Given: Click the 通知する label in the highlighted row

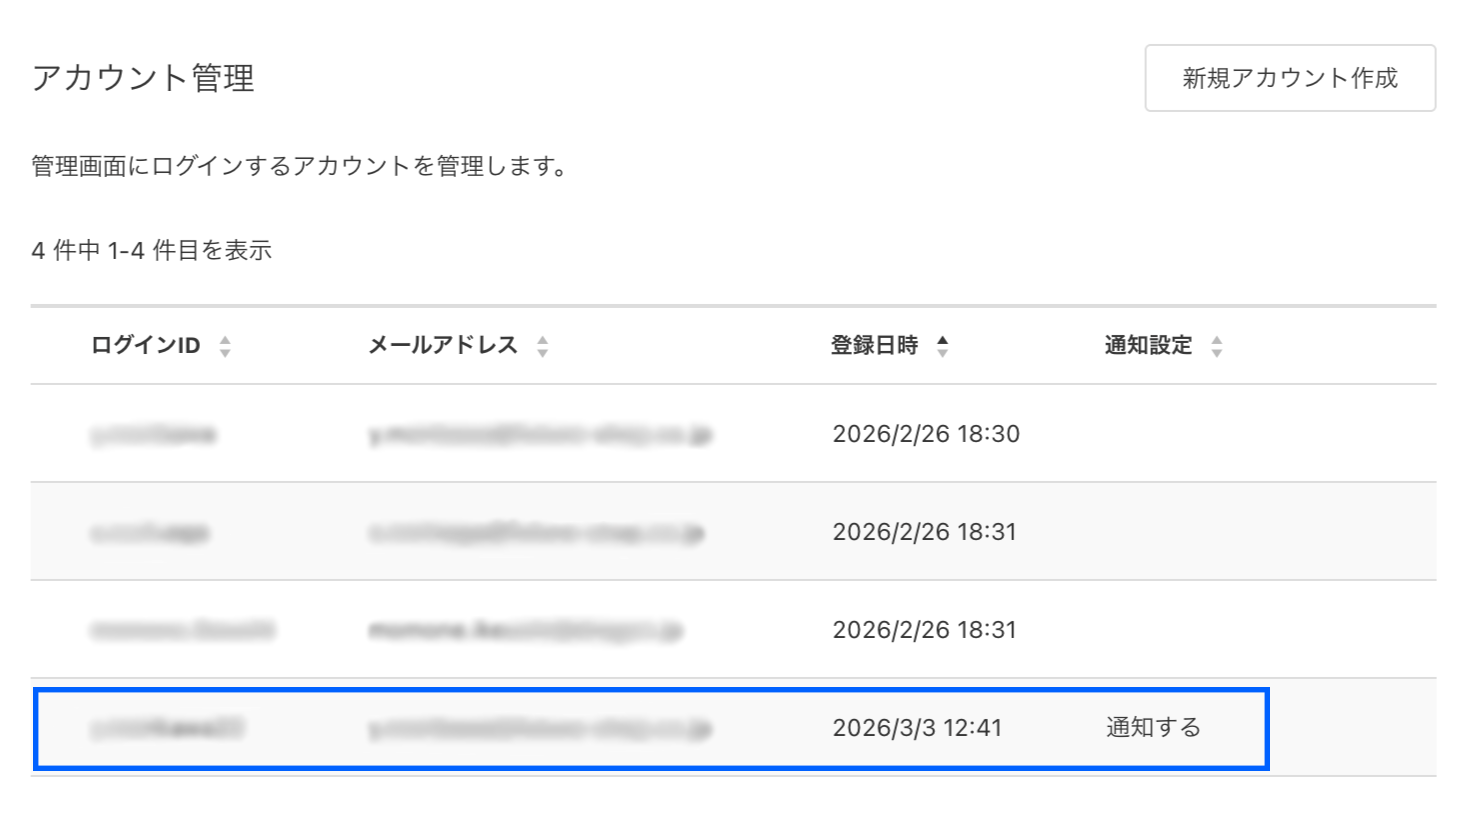Looking at the screenshot, I should pyautogui.click(x=1152, y=728).
